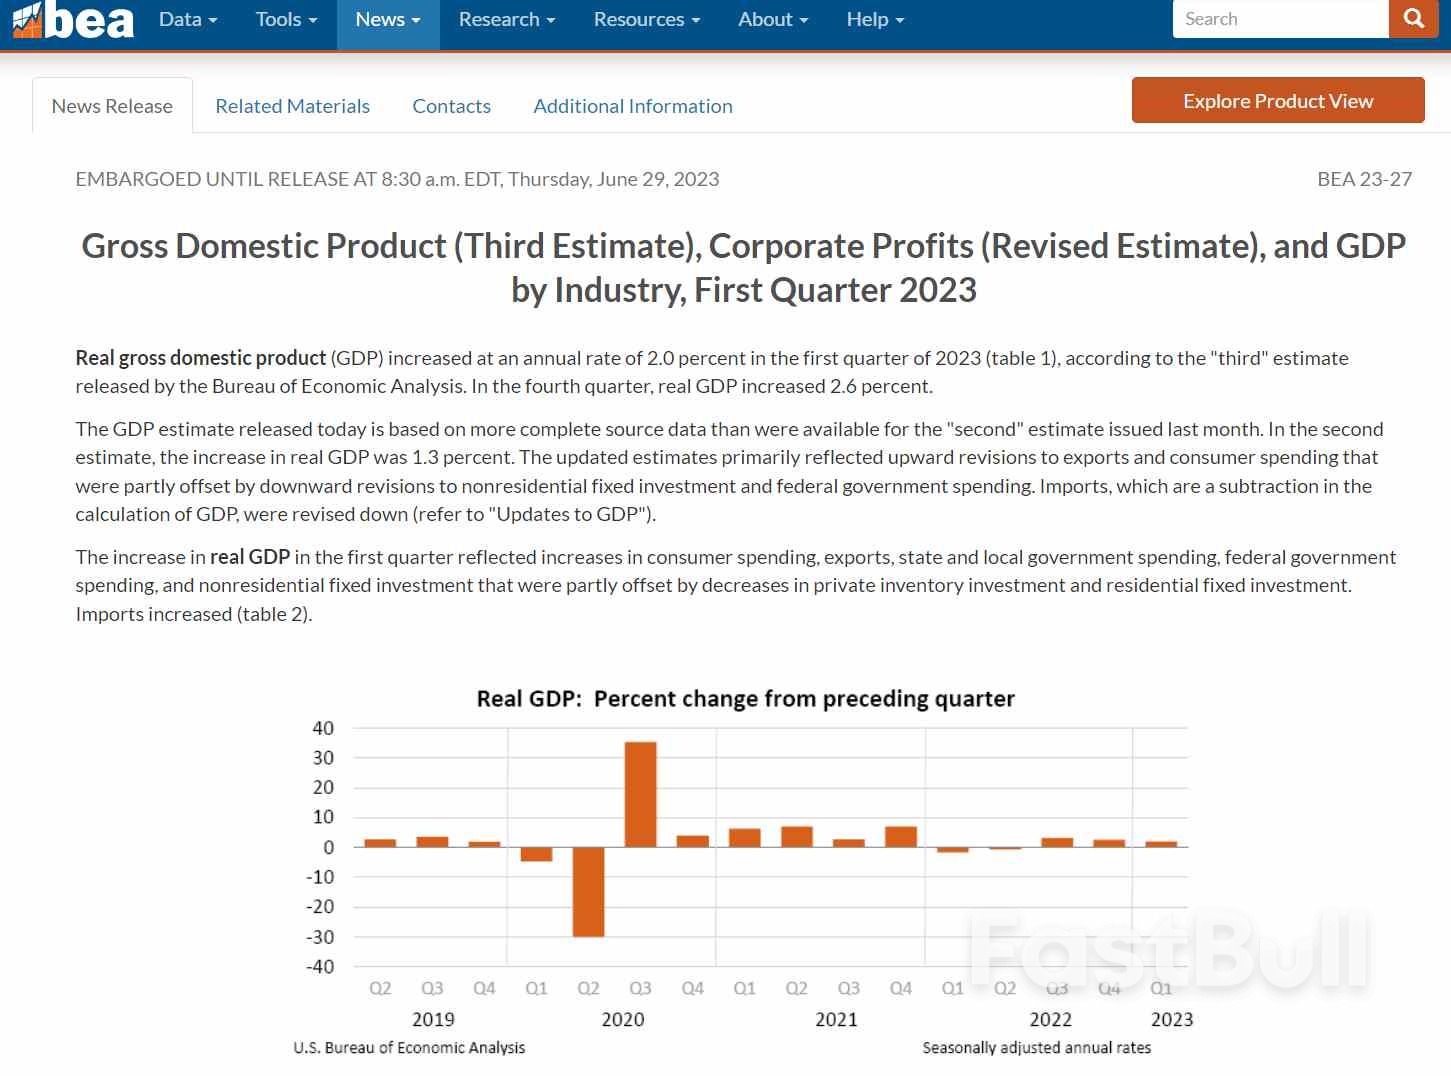The height and width of the screenshot is (1076, 1451).
Task: Click the 2020 Q2 negative orange bar
Action: point(589,892)
